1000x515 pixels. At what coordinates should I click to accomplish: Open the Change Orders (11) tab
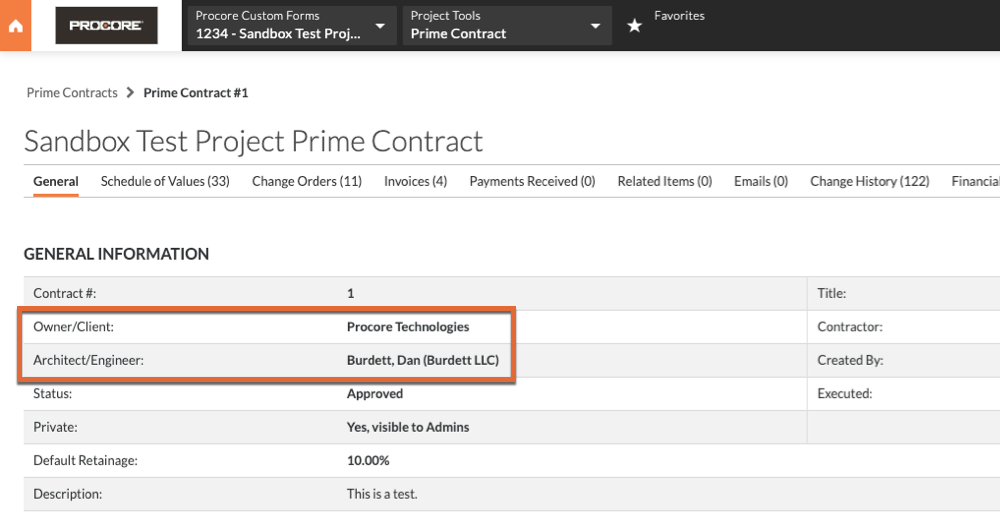point(307,182)
